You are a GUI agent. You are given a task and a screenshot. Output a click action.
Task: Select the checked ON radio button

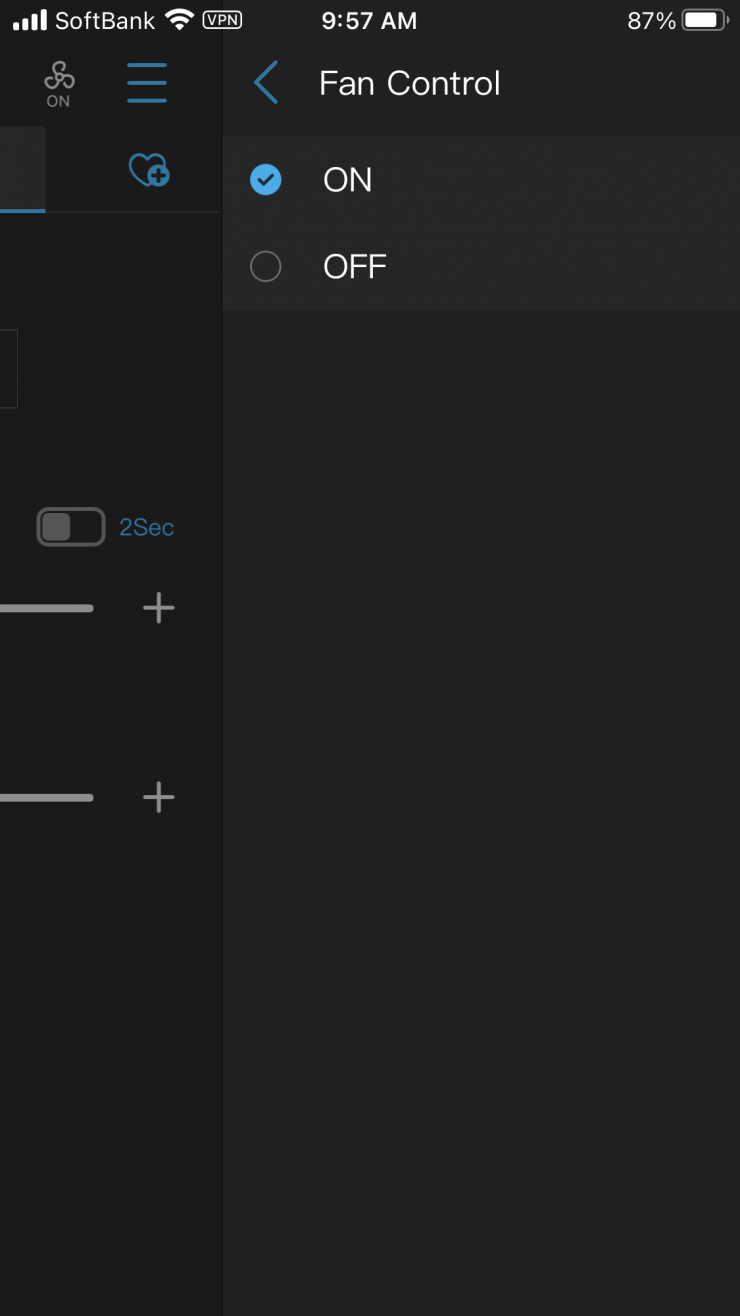266,180
